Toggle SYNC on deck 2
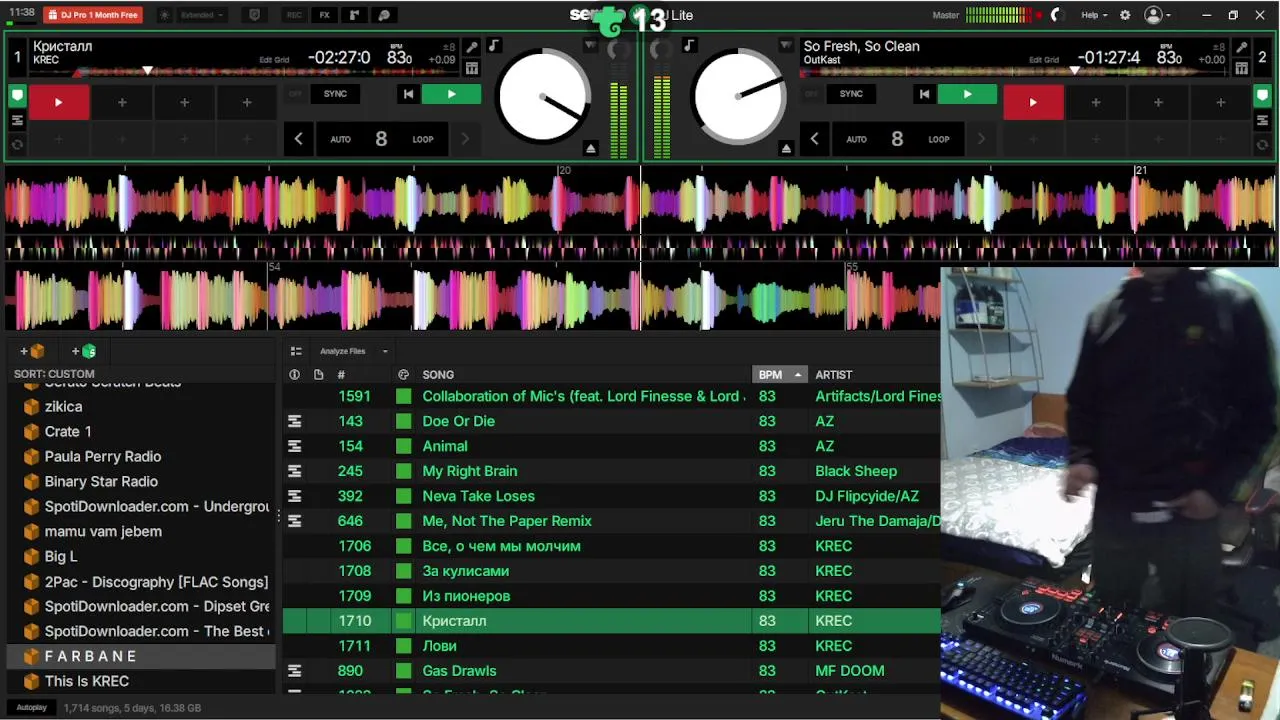The width and height of the screenshot is (1280, 720). point(851,94)
